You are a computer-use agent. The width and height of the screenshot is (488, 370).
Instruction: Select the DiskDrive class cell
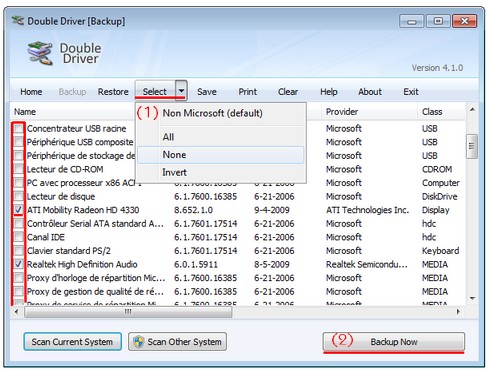pyautogui.click(x=439, y=196)
